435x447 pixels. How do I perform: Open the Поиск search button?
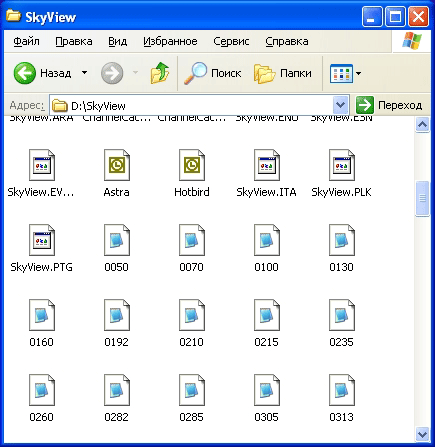click(x=213, y=73)
